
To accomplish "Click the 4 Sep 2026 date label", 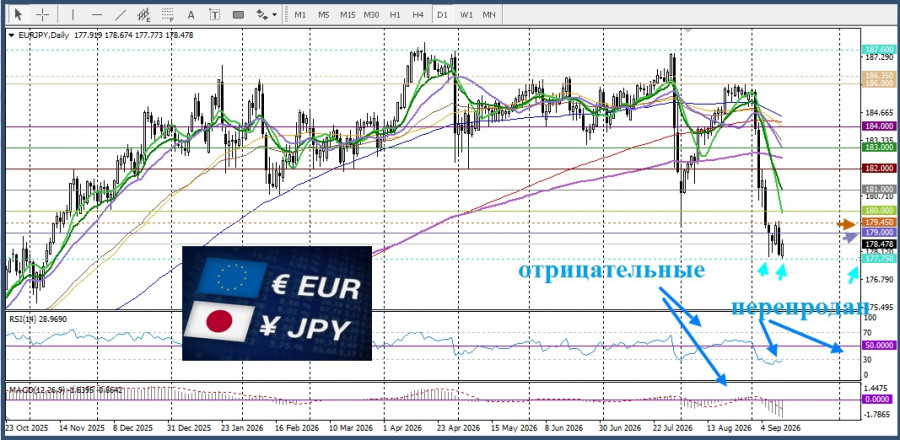I will pos(780,429).
